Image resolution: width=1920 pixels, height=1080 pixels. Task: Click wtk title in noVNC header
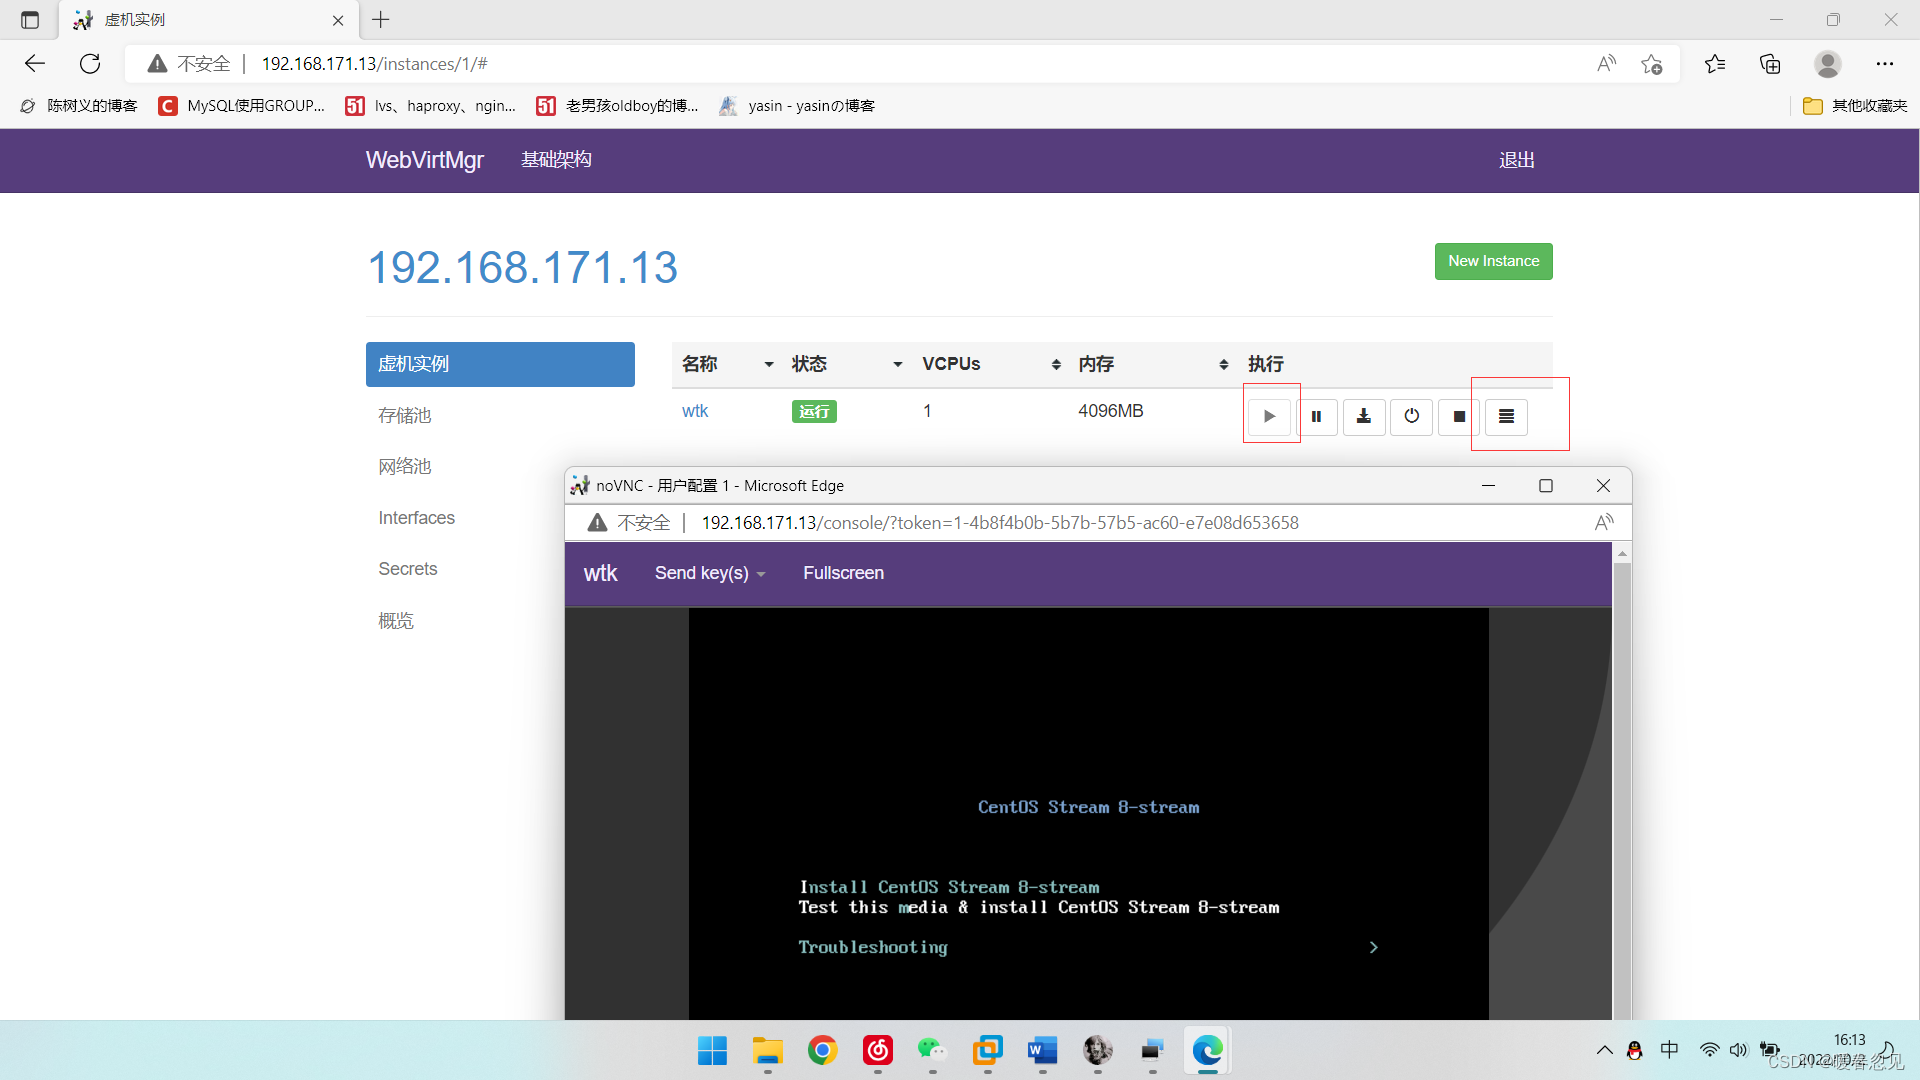coord(600,573)
